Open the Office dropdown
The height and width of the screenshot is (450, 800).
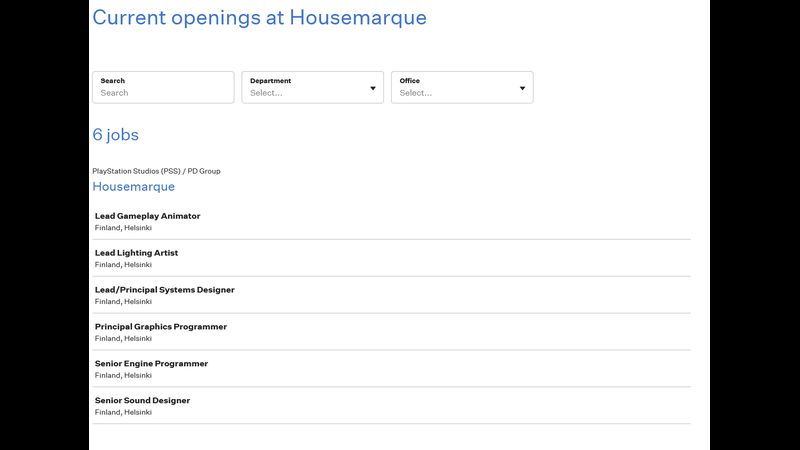point(462,87)
